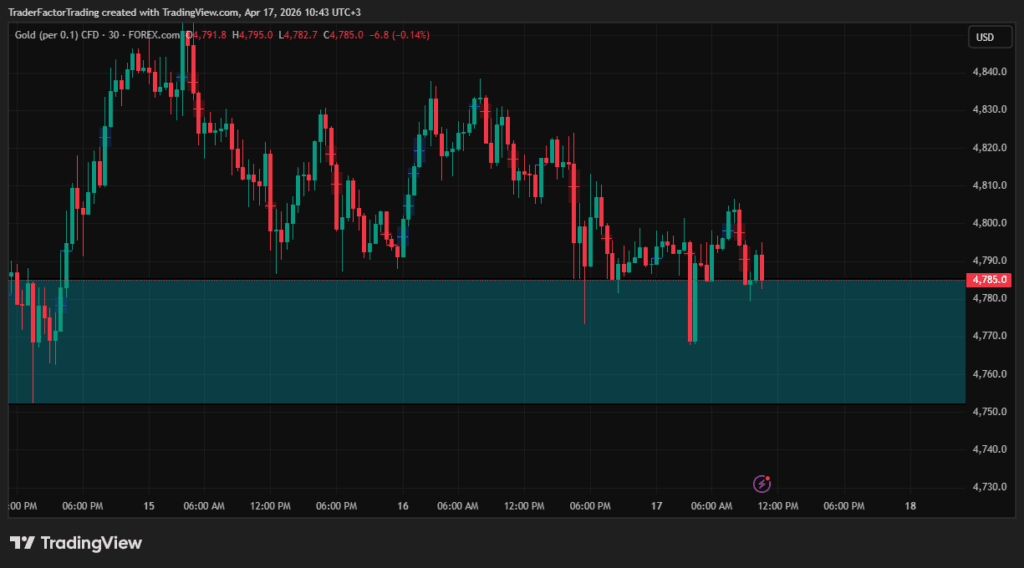The image size is (1024, 568).
Task: Click the 4,790.0 price axis label
Action: pos(989,260)
